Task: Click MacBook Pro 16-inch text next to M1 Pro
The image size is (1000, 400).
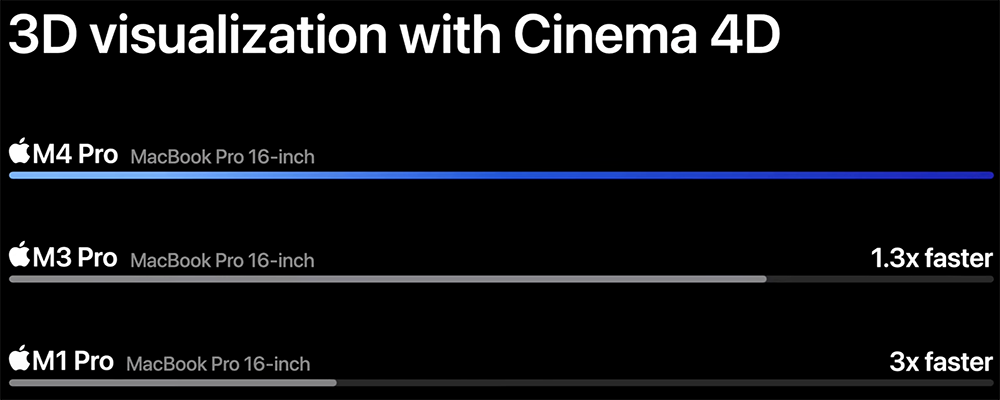Action: (x=219, y=364)
